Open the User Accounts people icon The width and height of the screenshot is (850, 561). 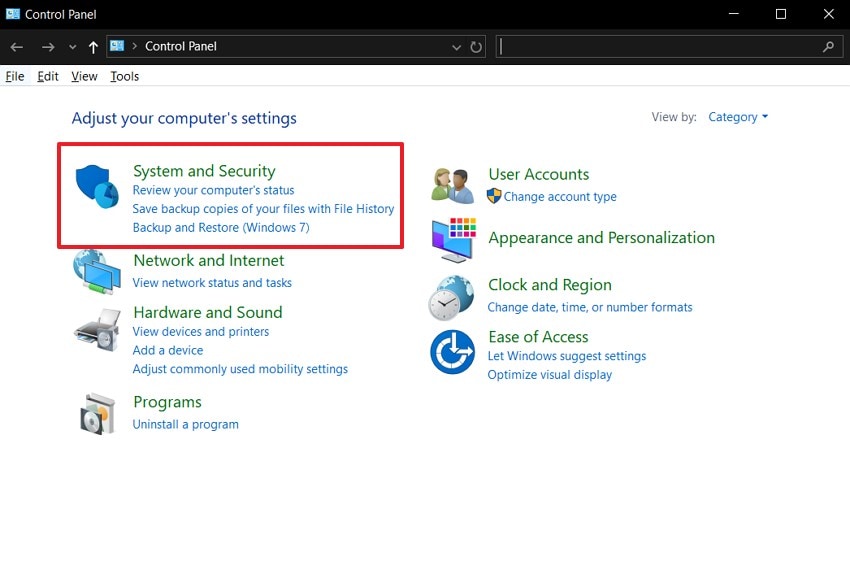tap(453, 186)
